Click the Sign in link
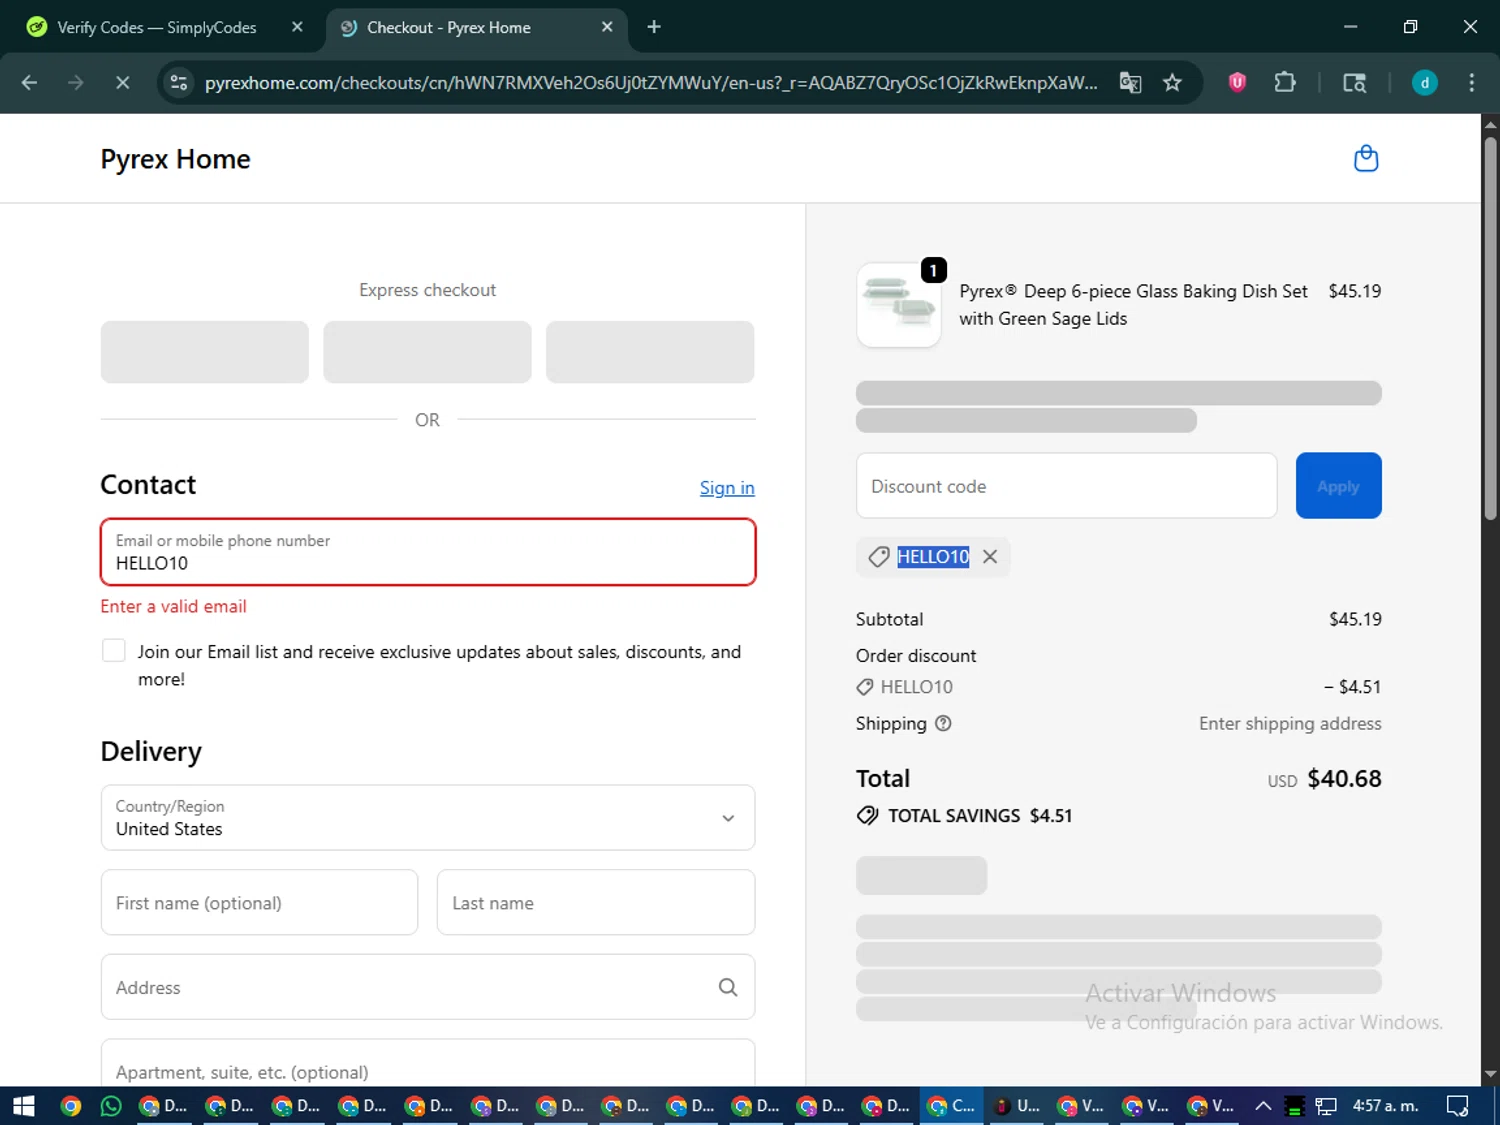The height and width of the screenshot is (1125, 1500). tap(727, 488)
